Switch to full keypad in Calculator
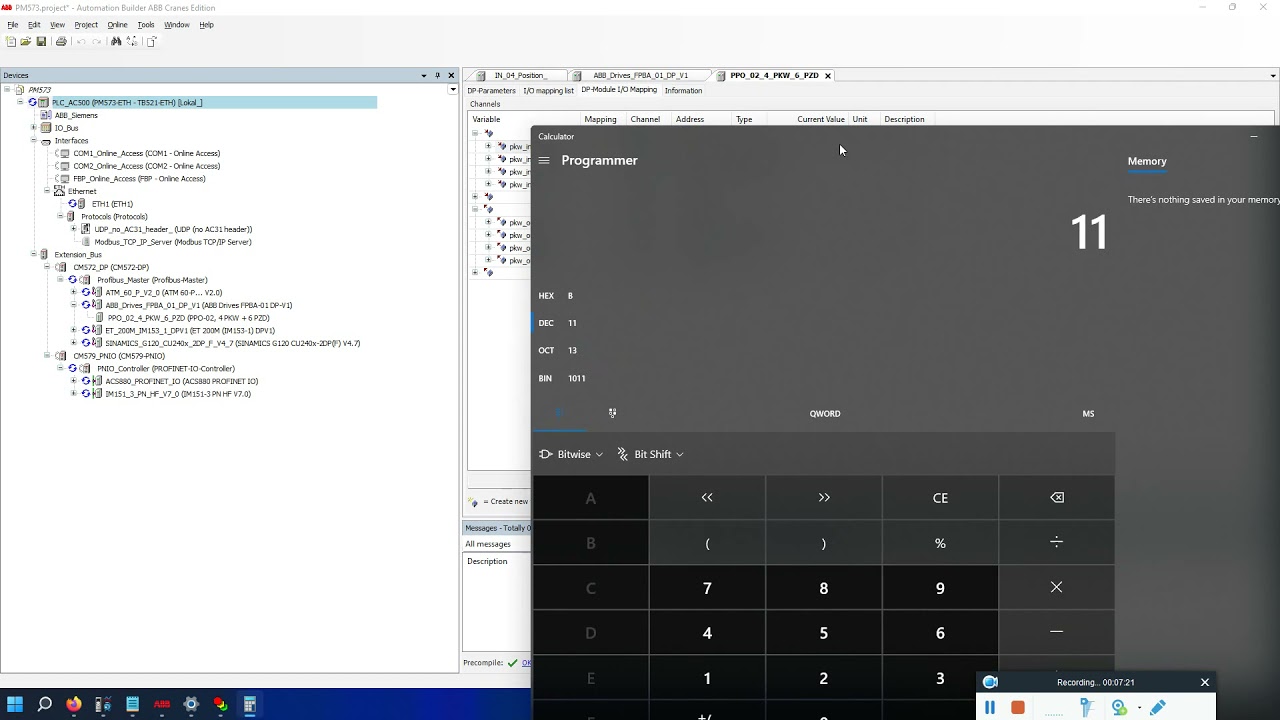The height and width of the screenshot is (720, 1280). 559,413
